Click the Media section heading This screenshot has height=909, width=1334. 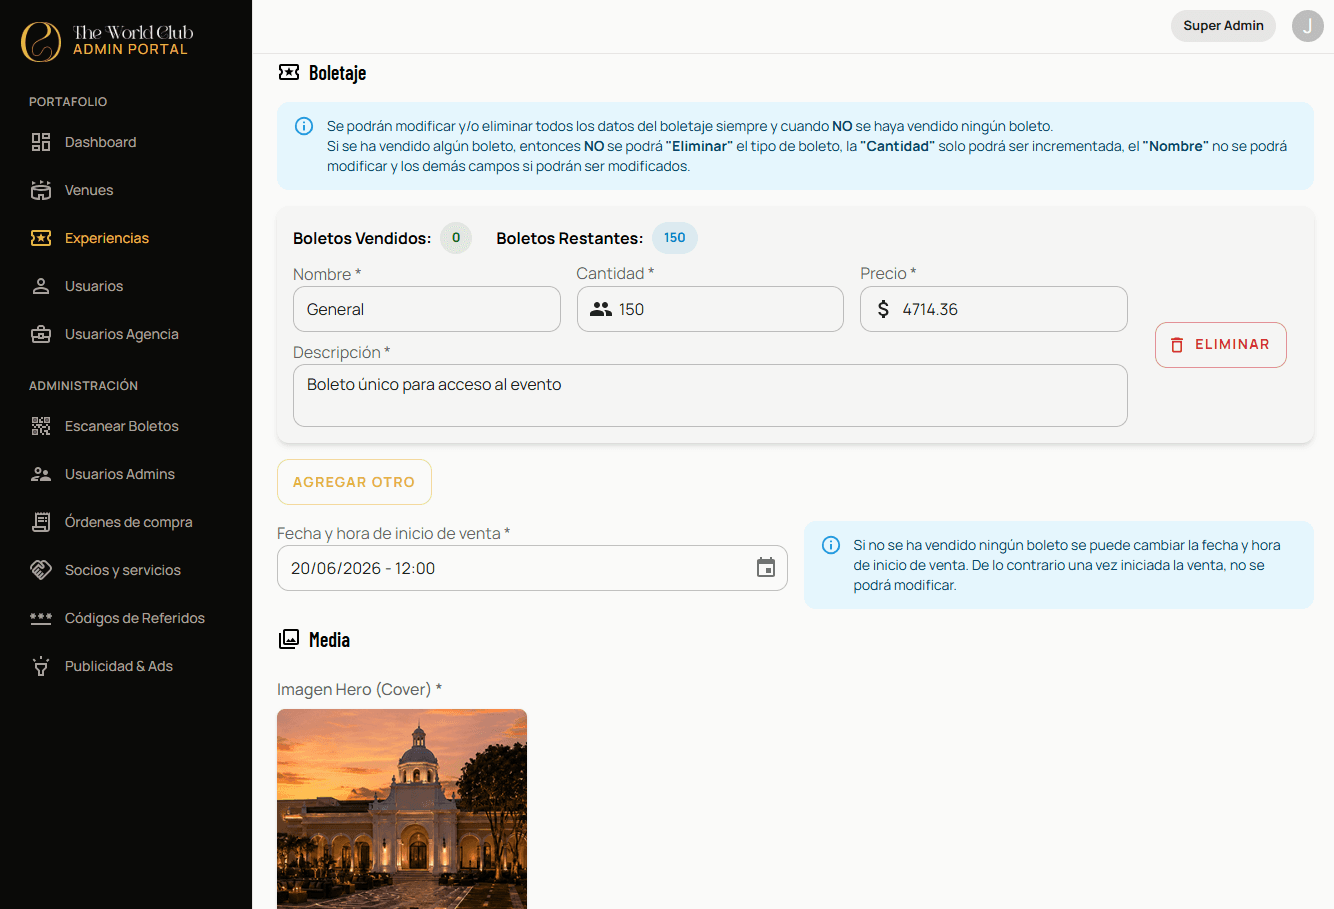click(329, 640)
